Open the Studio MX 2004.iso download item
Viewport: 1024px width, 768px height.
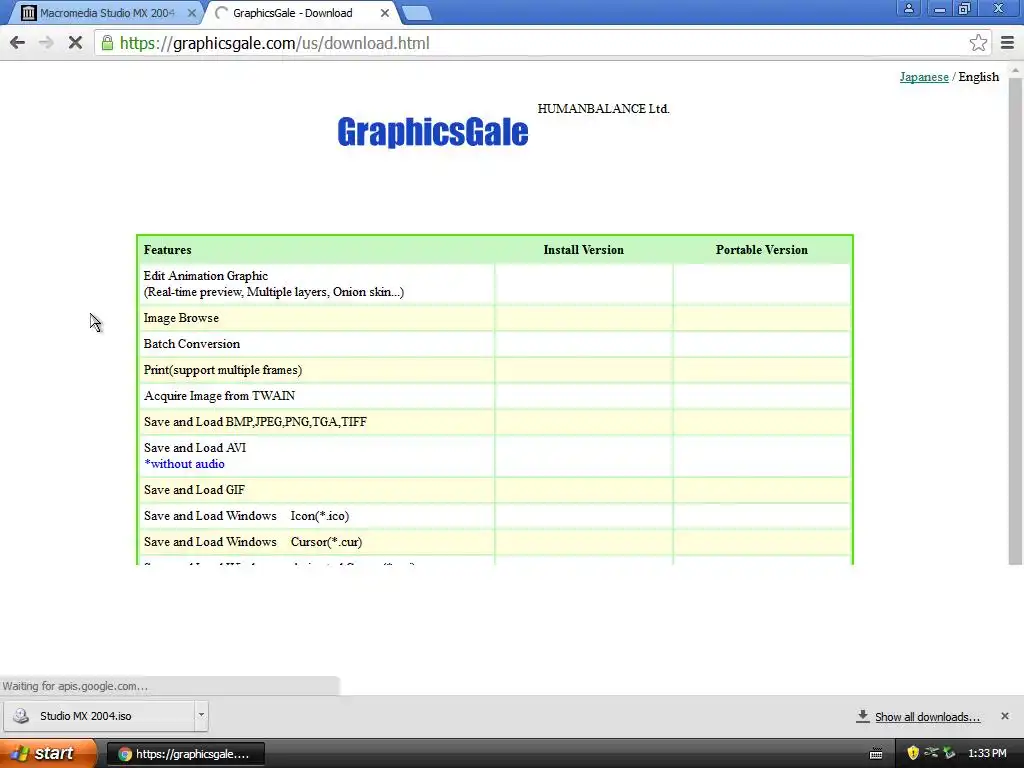click(x=98, y=716)
